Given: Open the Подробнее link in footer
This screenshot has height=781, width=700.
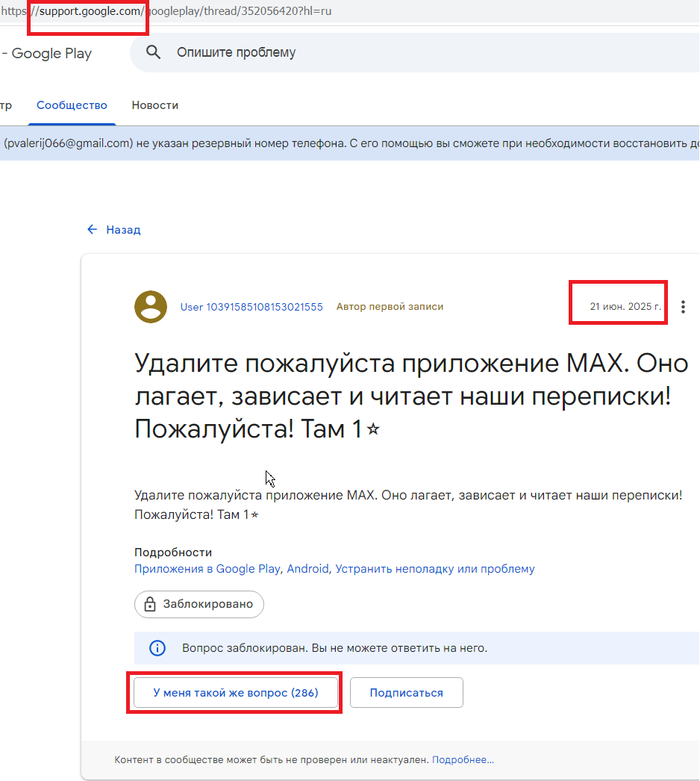Looking at the screenshot, I should tap(463, 760).
